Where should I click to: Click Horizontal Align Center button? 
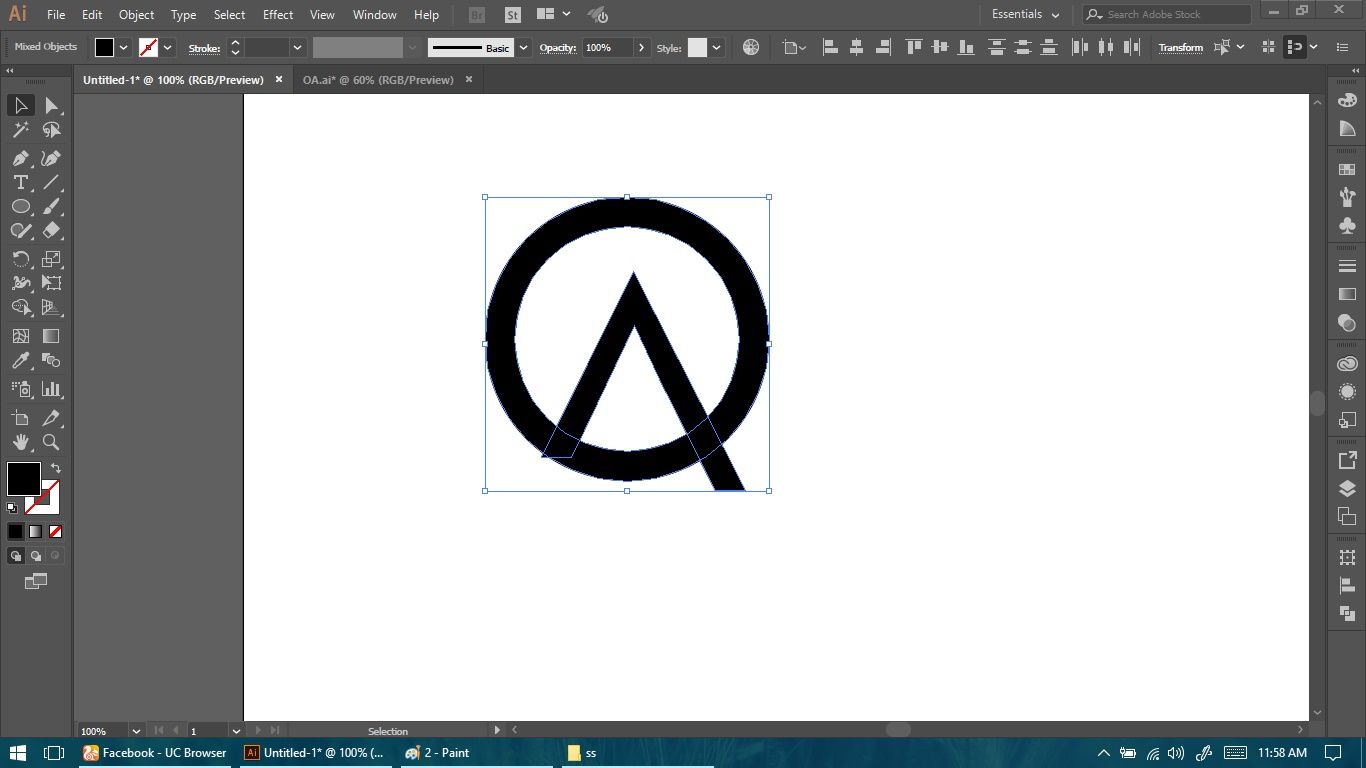click(x=856, y=47)
